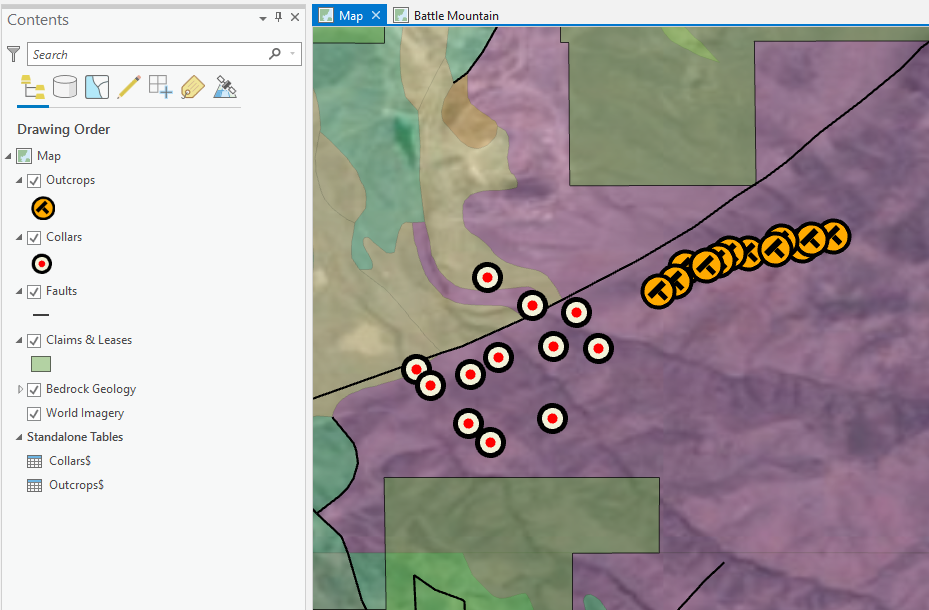
Task: Select the World Imagery layer name
Action: pyautogui.click(x=85, y=413)
